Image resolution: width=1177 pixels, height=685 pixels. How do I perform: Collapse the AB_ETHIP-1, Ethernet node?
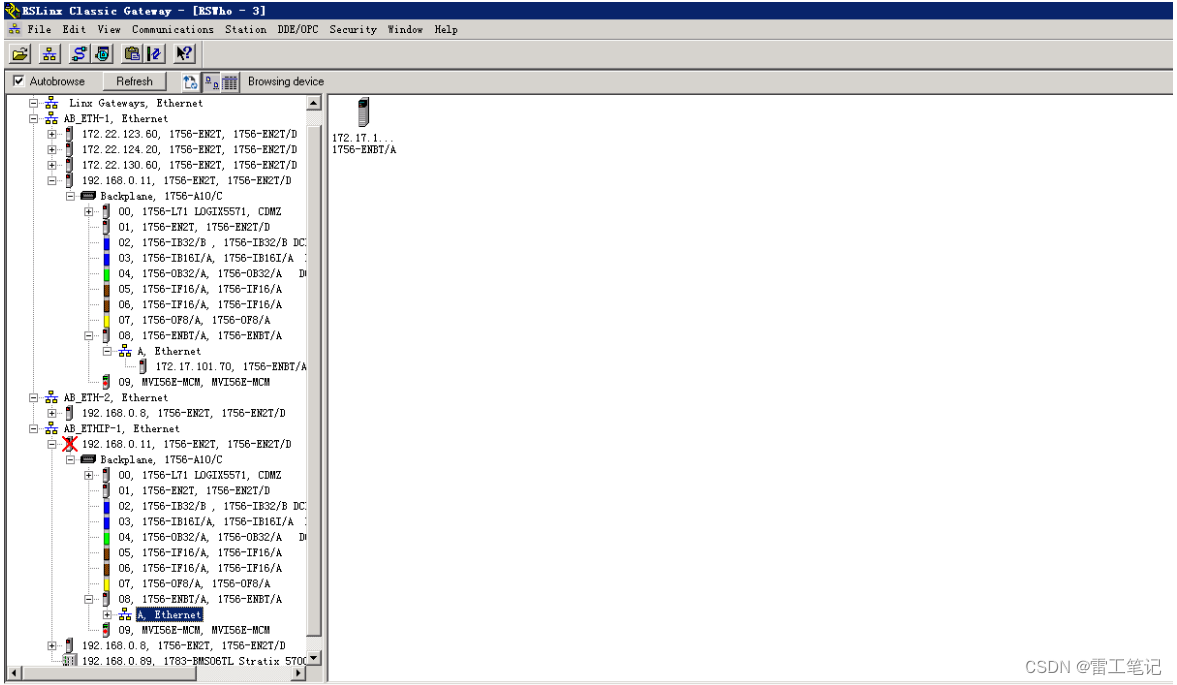(33, 428)
